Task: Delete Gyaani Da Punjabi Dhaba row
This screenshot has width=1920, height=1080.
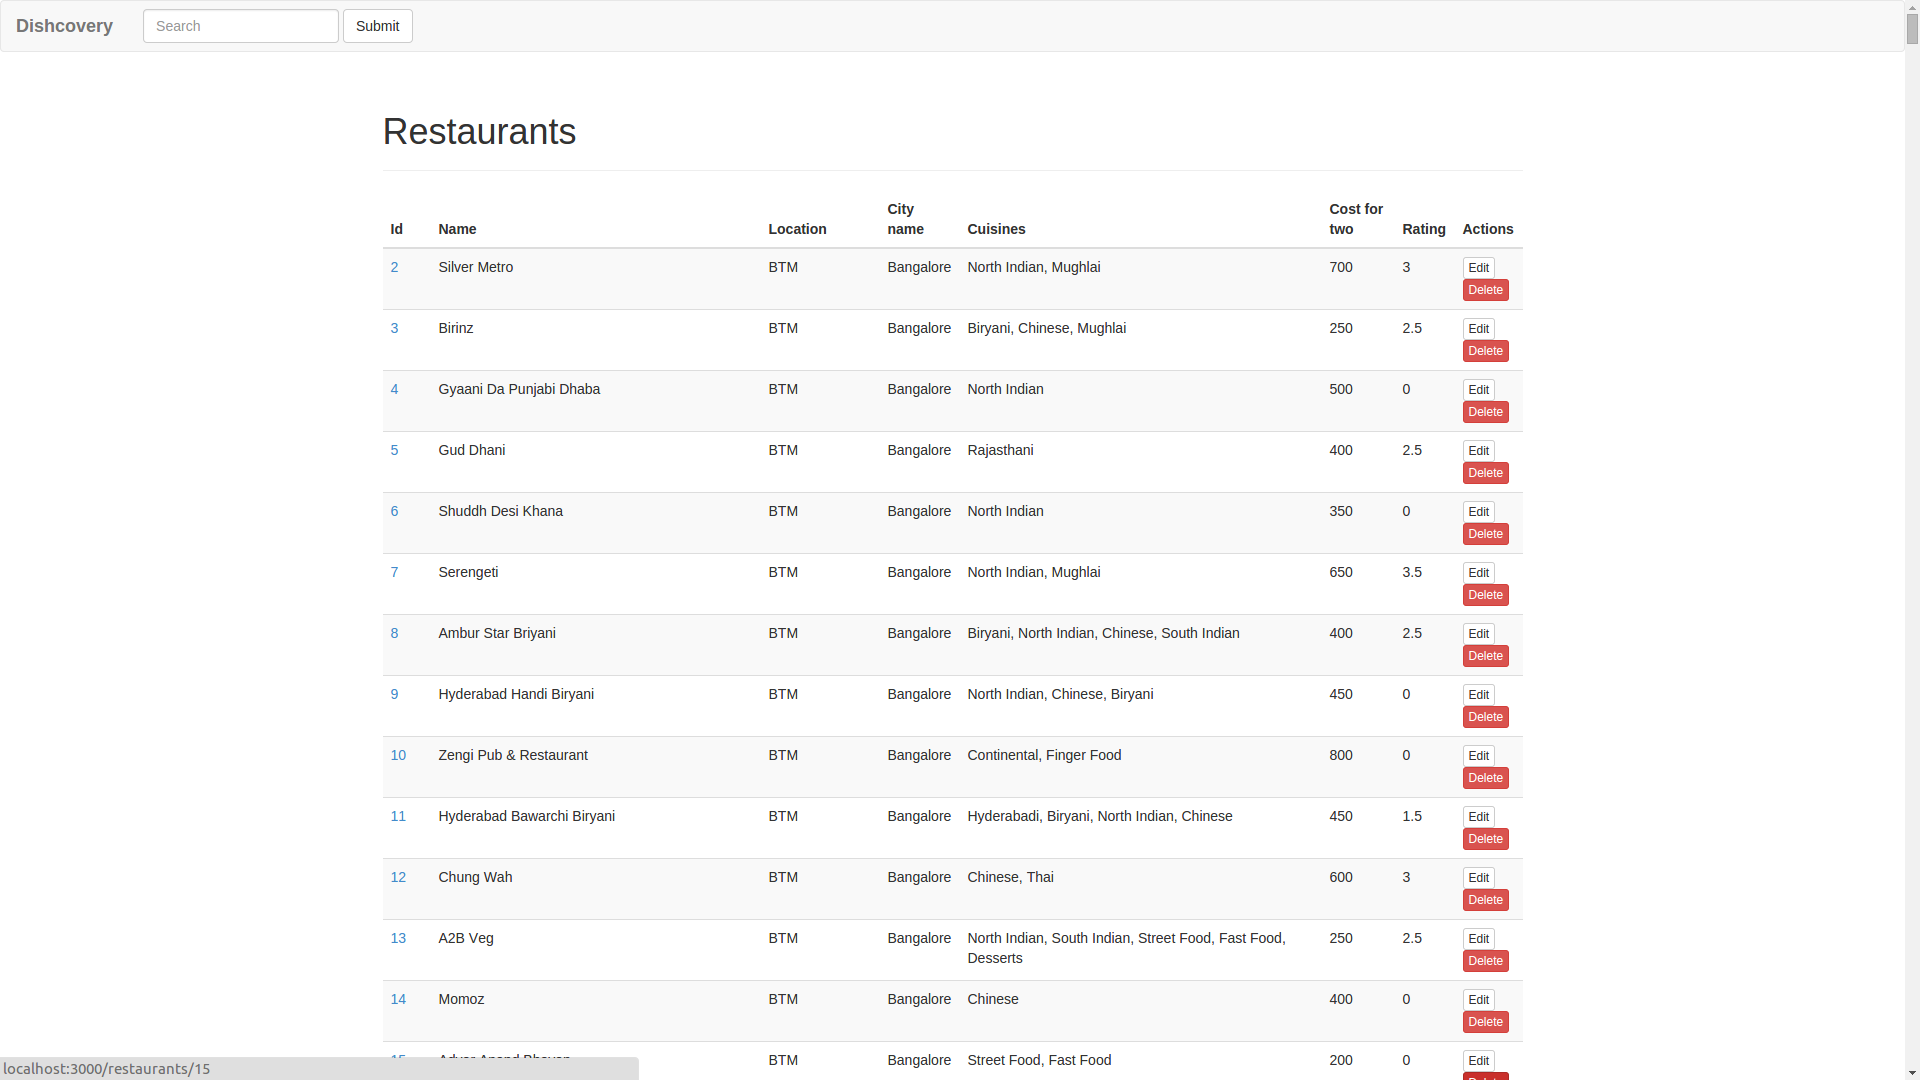Action: click(1485, 412)
